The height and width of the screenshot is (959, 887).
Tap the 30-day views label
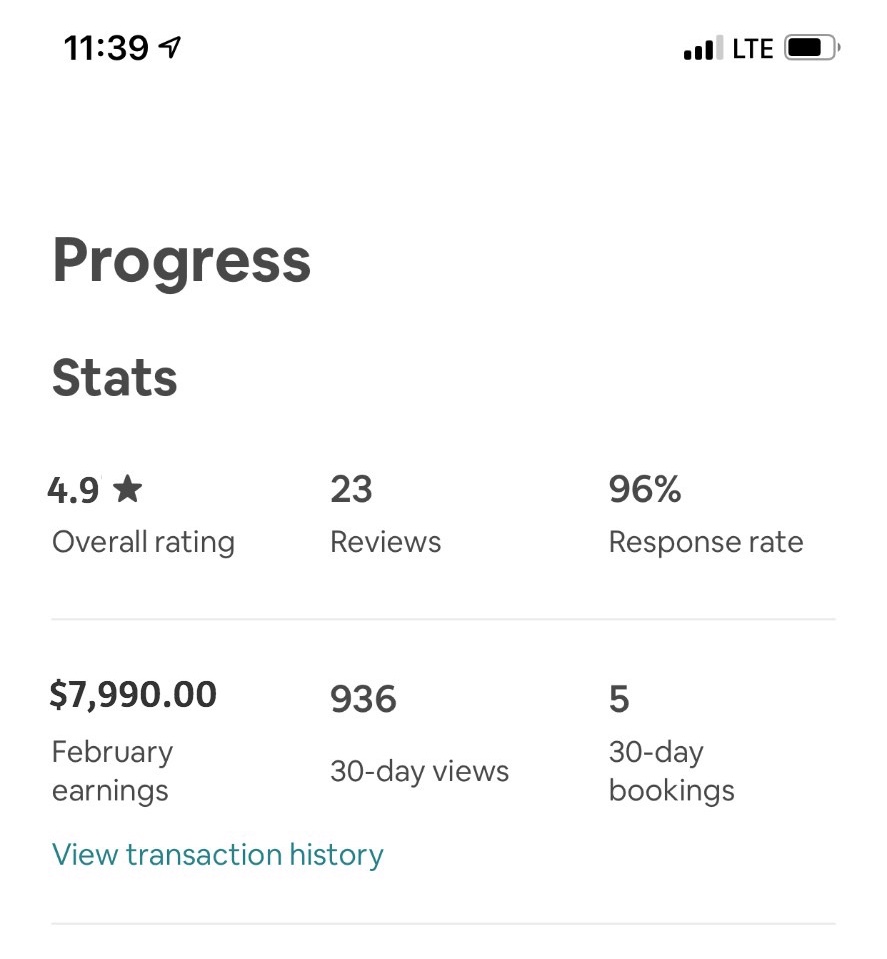tap(420, 771)
